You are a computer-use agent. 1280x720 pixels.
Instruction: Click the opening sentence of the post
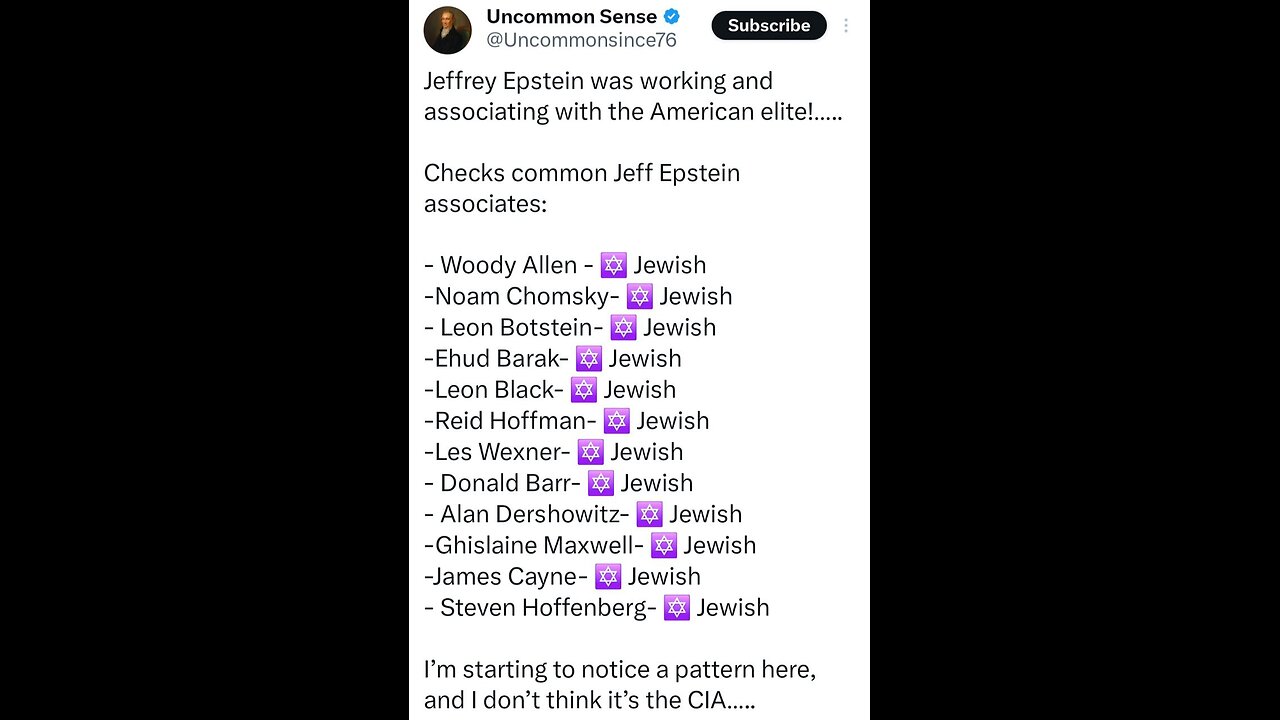[x=633, y=96]
